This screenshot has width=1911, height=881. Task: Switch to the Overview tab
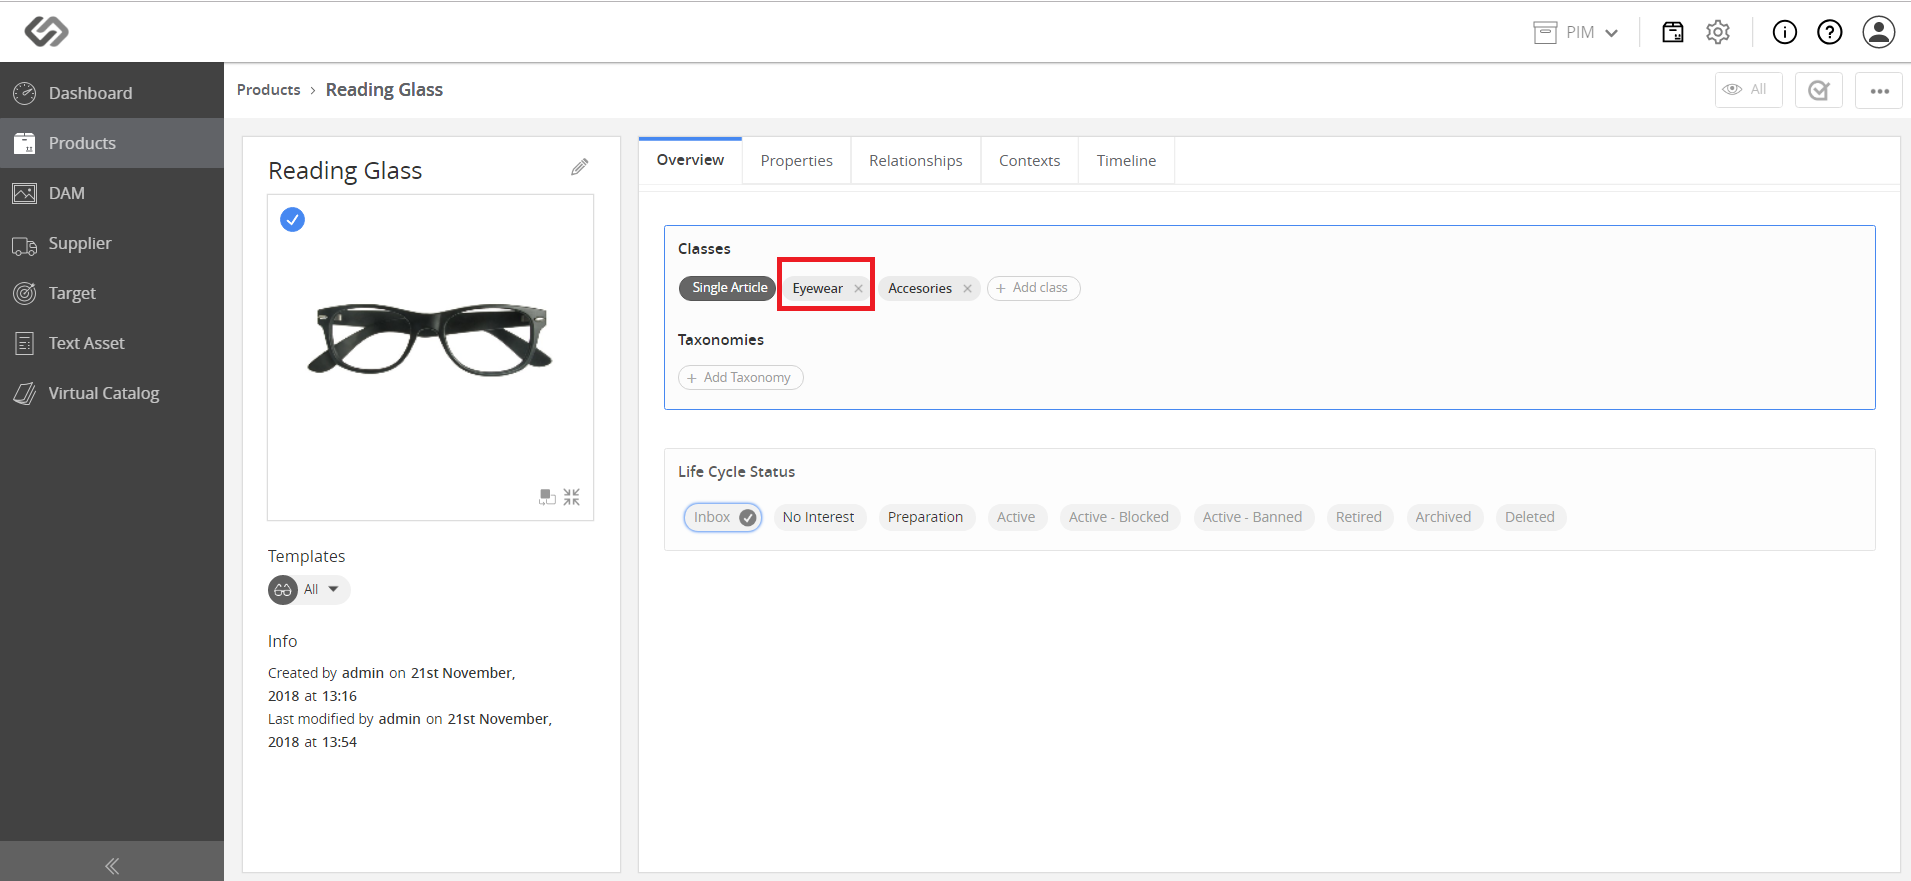coord(690,160)
